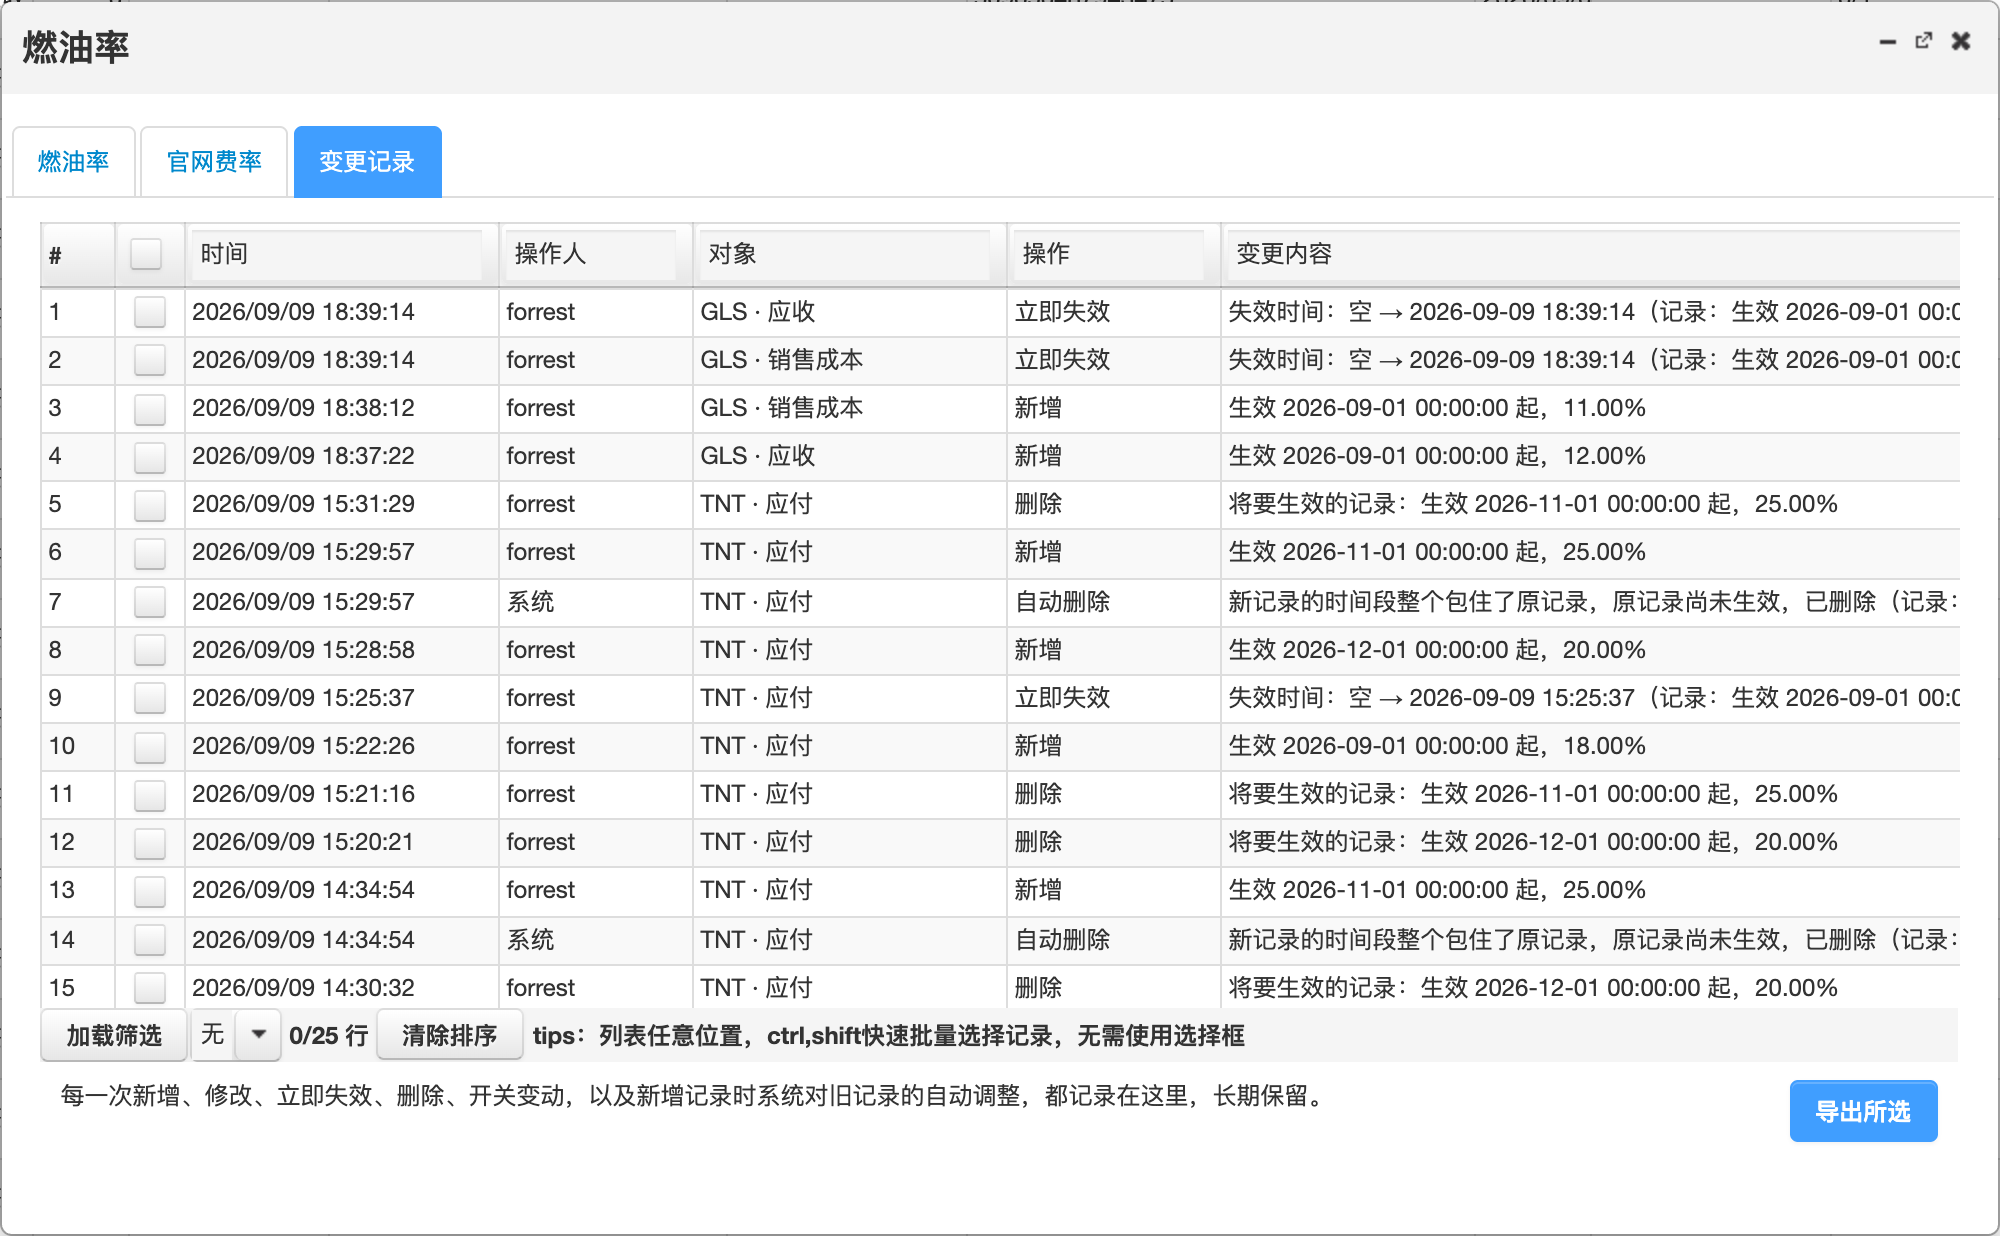Screen dimensions: 2000x1236
Task: Toggle the select-all checkbox in header
Action: click(146, 254)
